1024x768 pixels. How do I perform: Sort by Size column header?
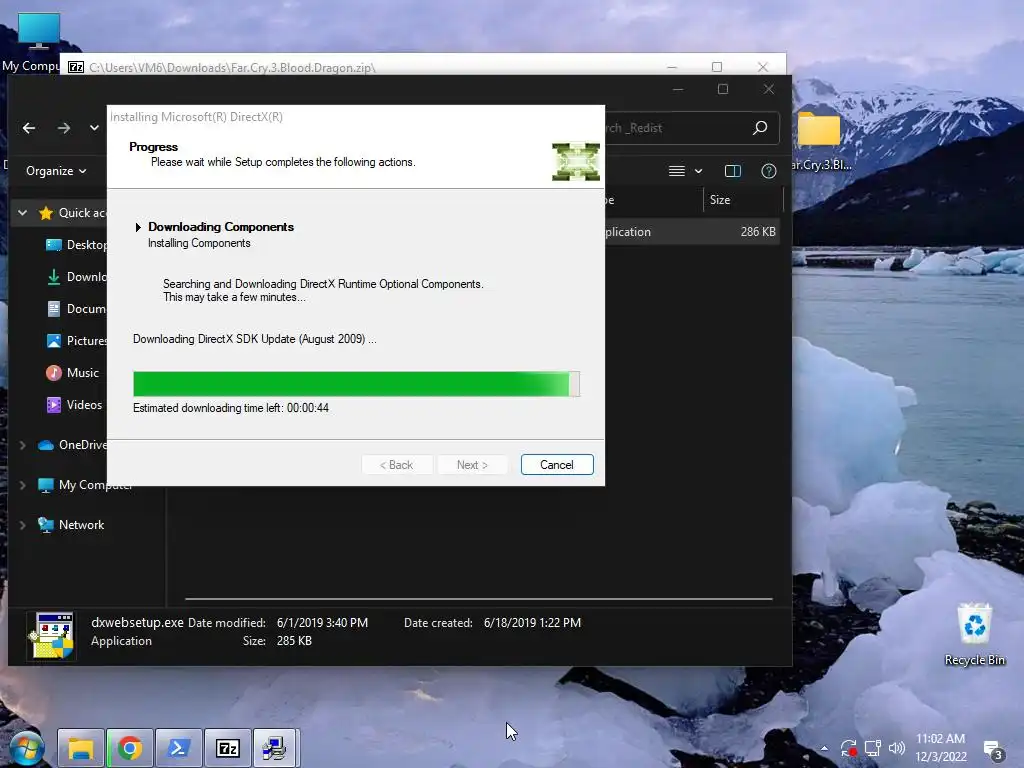[743, 200]
